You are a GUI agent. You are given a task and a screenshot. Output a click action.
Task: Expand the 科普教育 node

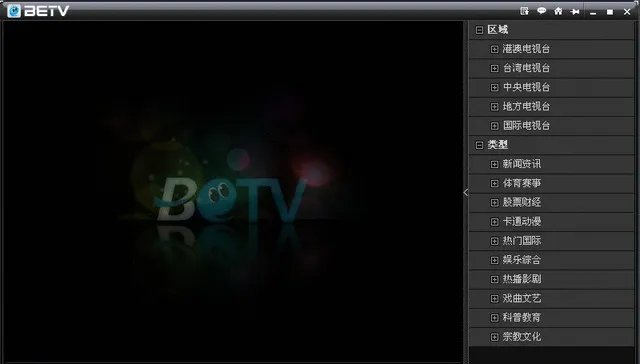[494, 318]
